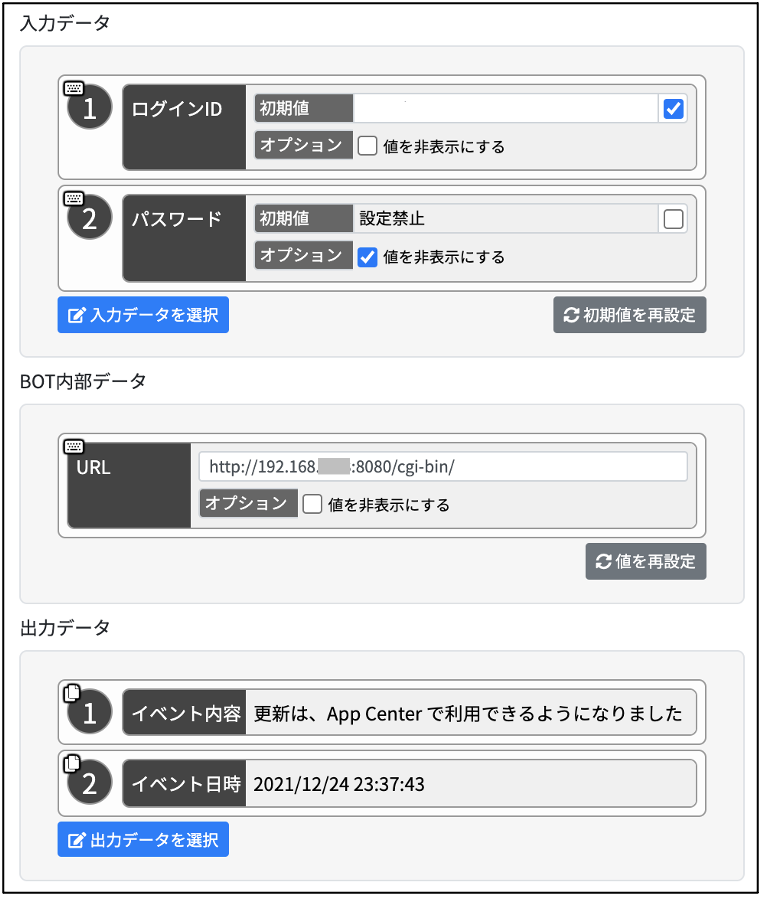760x898 pixels.
Task: Select the イベント内容 output value text
Action: click(x=468, y=714)
